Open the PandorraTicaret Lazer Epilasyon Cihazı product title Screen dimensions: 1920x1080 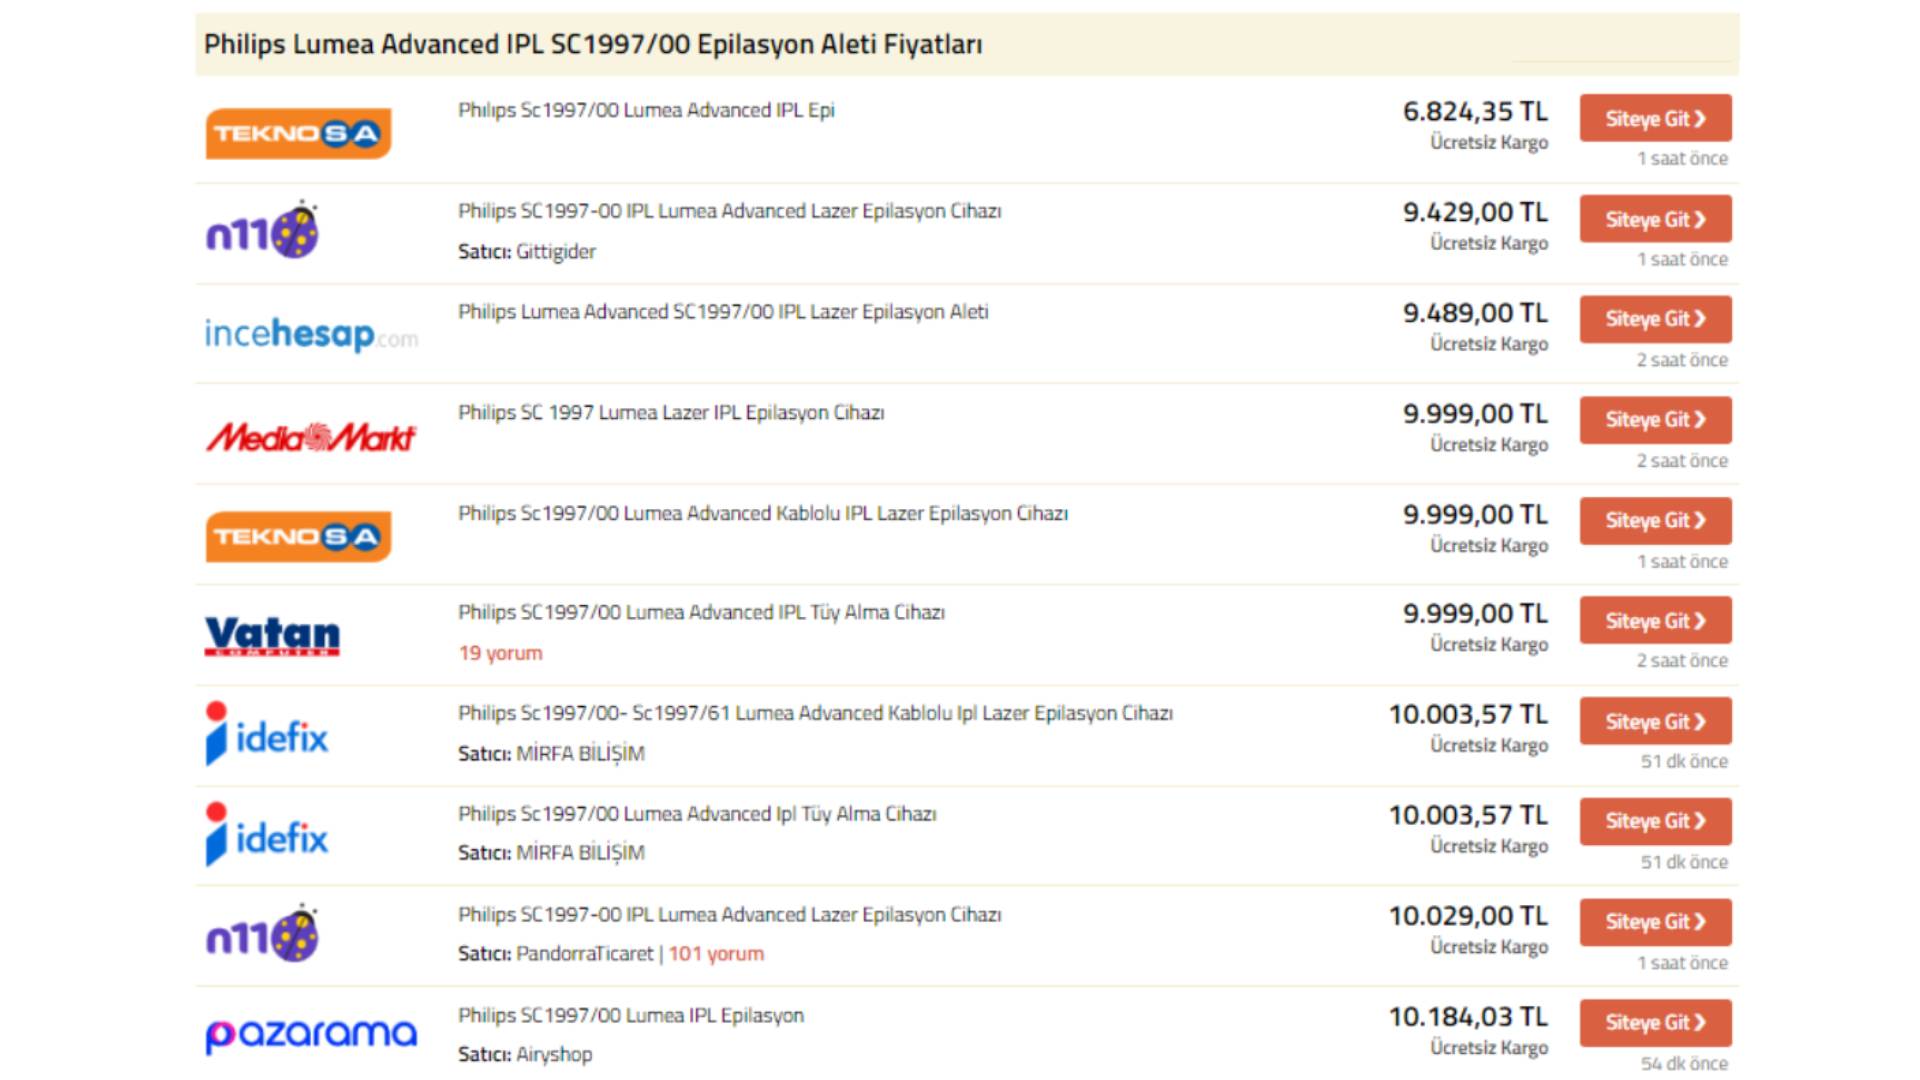[729, 915]
